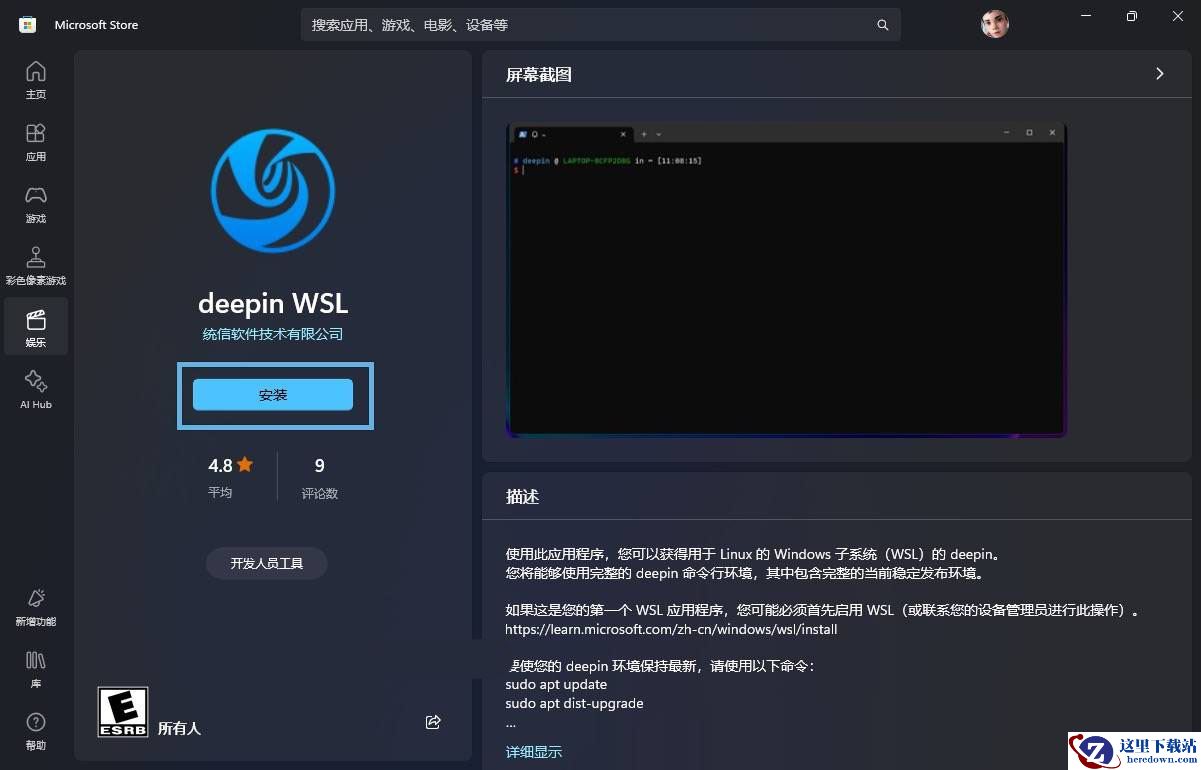Click the deepin WSL app title
This screenshot has width=1201, height=770.
[x=273, y=303]
